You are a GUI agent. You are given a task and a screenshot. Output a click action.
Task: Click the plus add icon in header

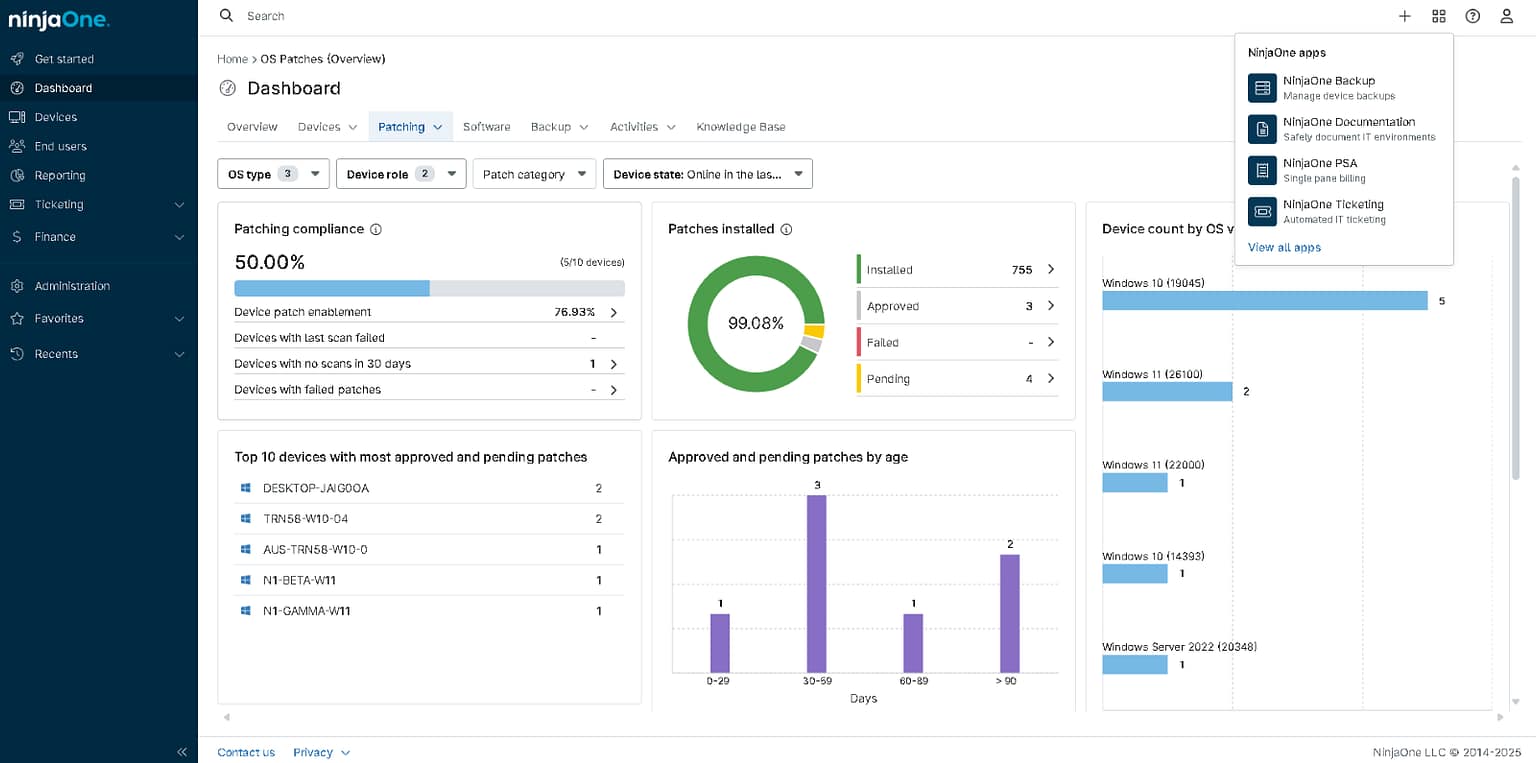click(x=1405, y=16)
